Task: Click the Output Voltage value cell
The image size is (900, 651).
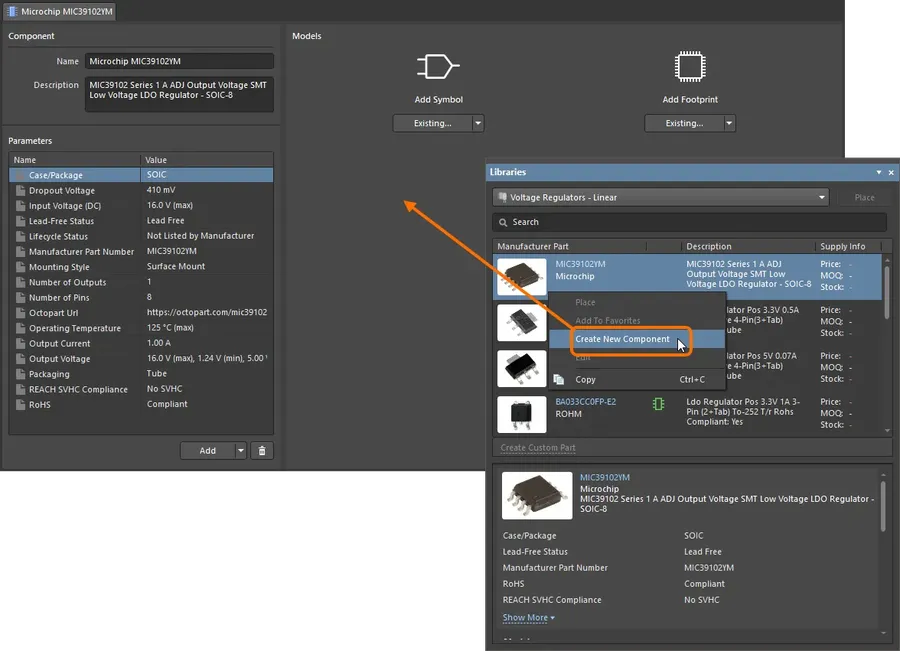Action: 207,358
